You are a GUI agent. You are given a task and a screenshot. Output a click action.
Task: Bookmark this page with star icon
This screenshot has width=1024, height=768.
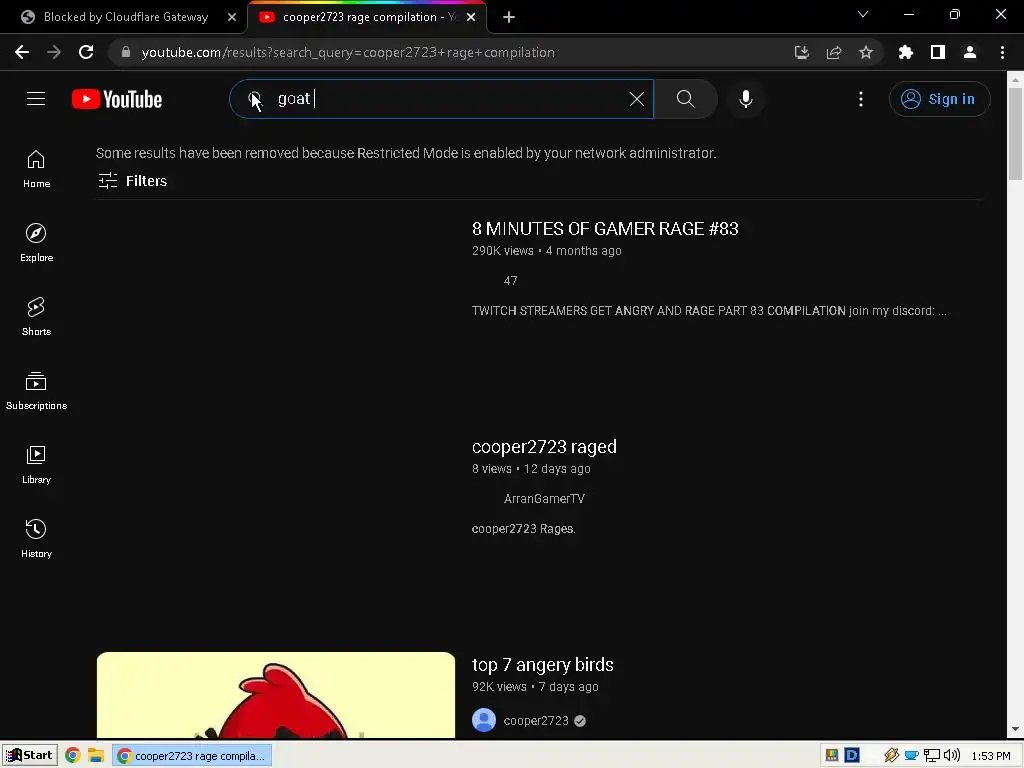click(x=866, y=52)
